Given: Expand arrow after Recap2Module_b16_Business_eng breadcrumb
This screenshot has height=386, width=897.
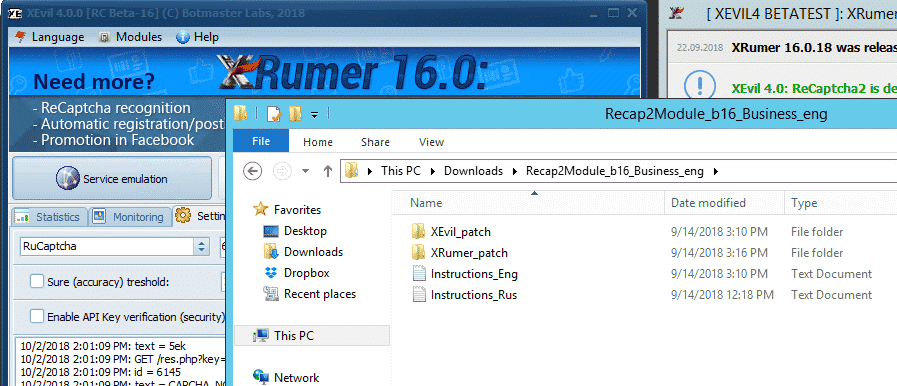Looking at the screenshot, I should point(715,171).
